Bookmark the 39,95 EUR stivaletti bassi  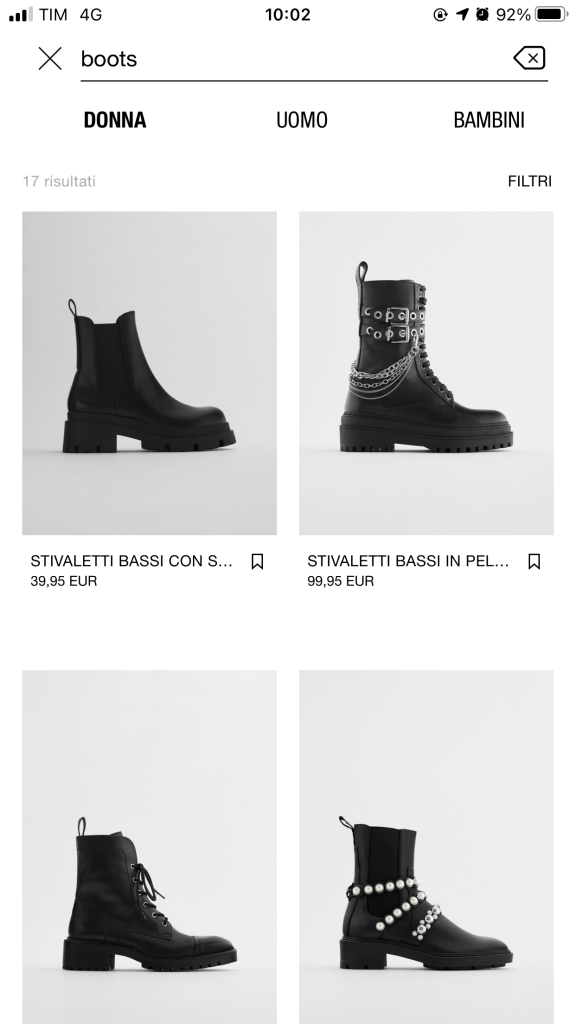pyautogui.click(x=257, y=562)
